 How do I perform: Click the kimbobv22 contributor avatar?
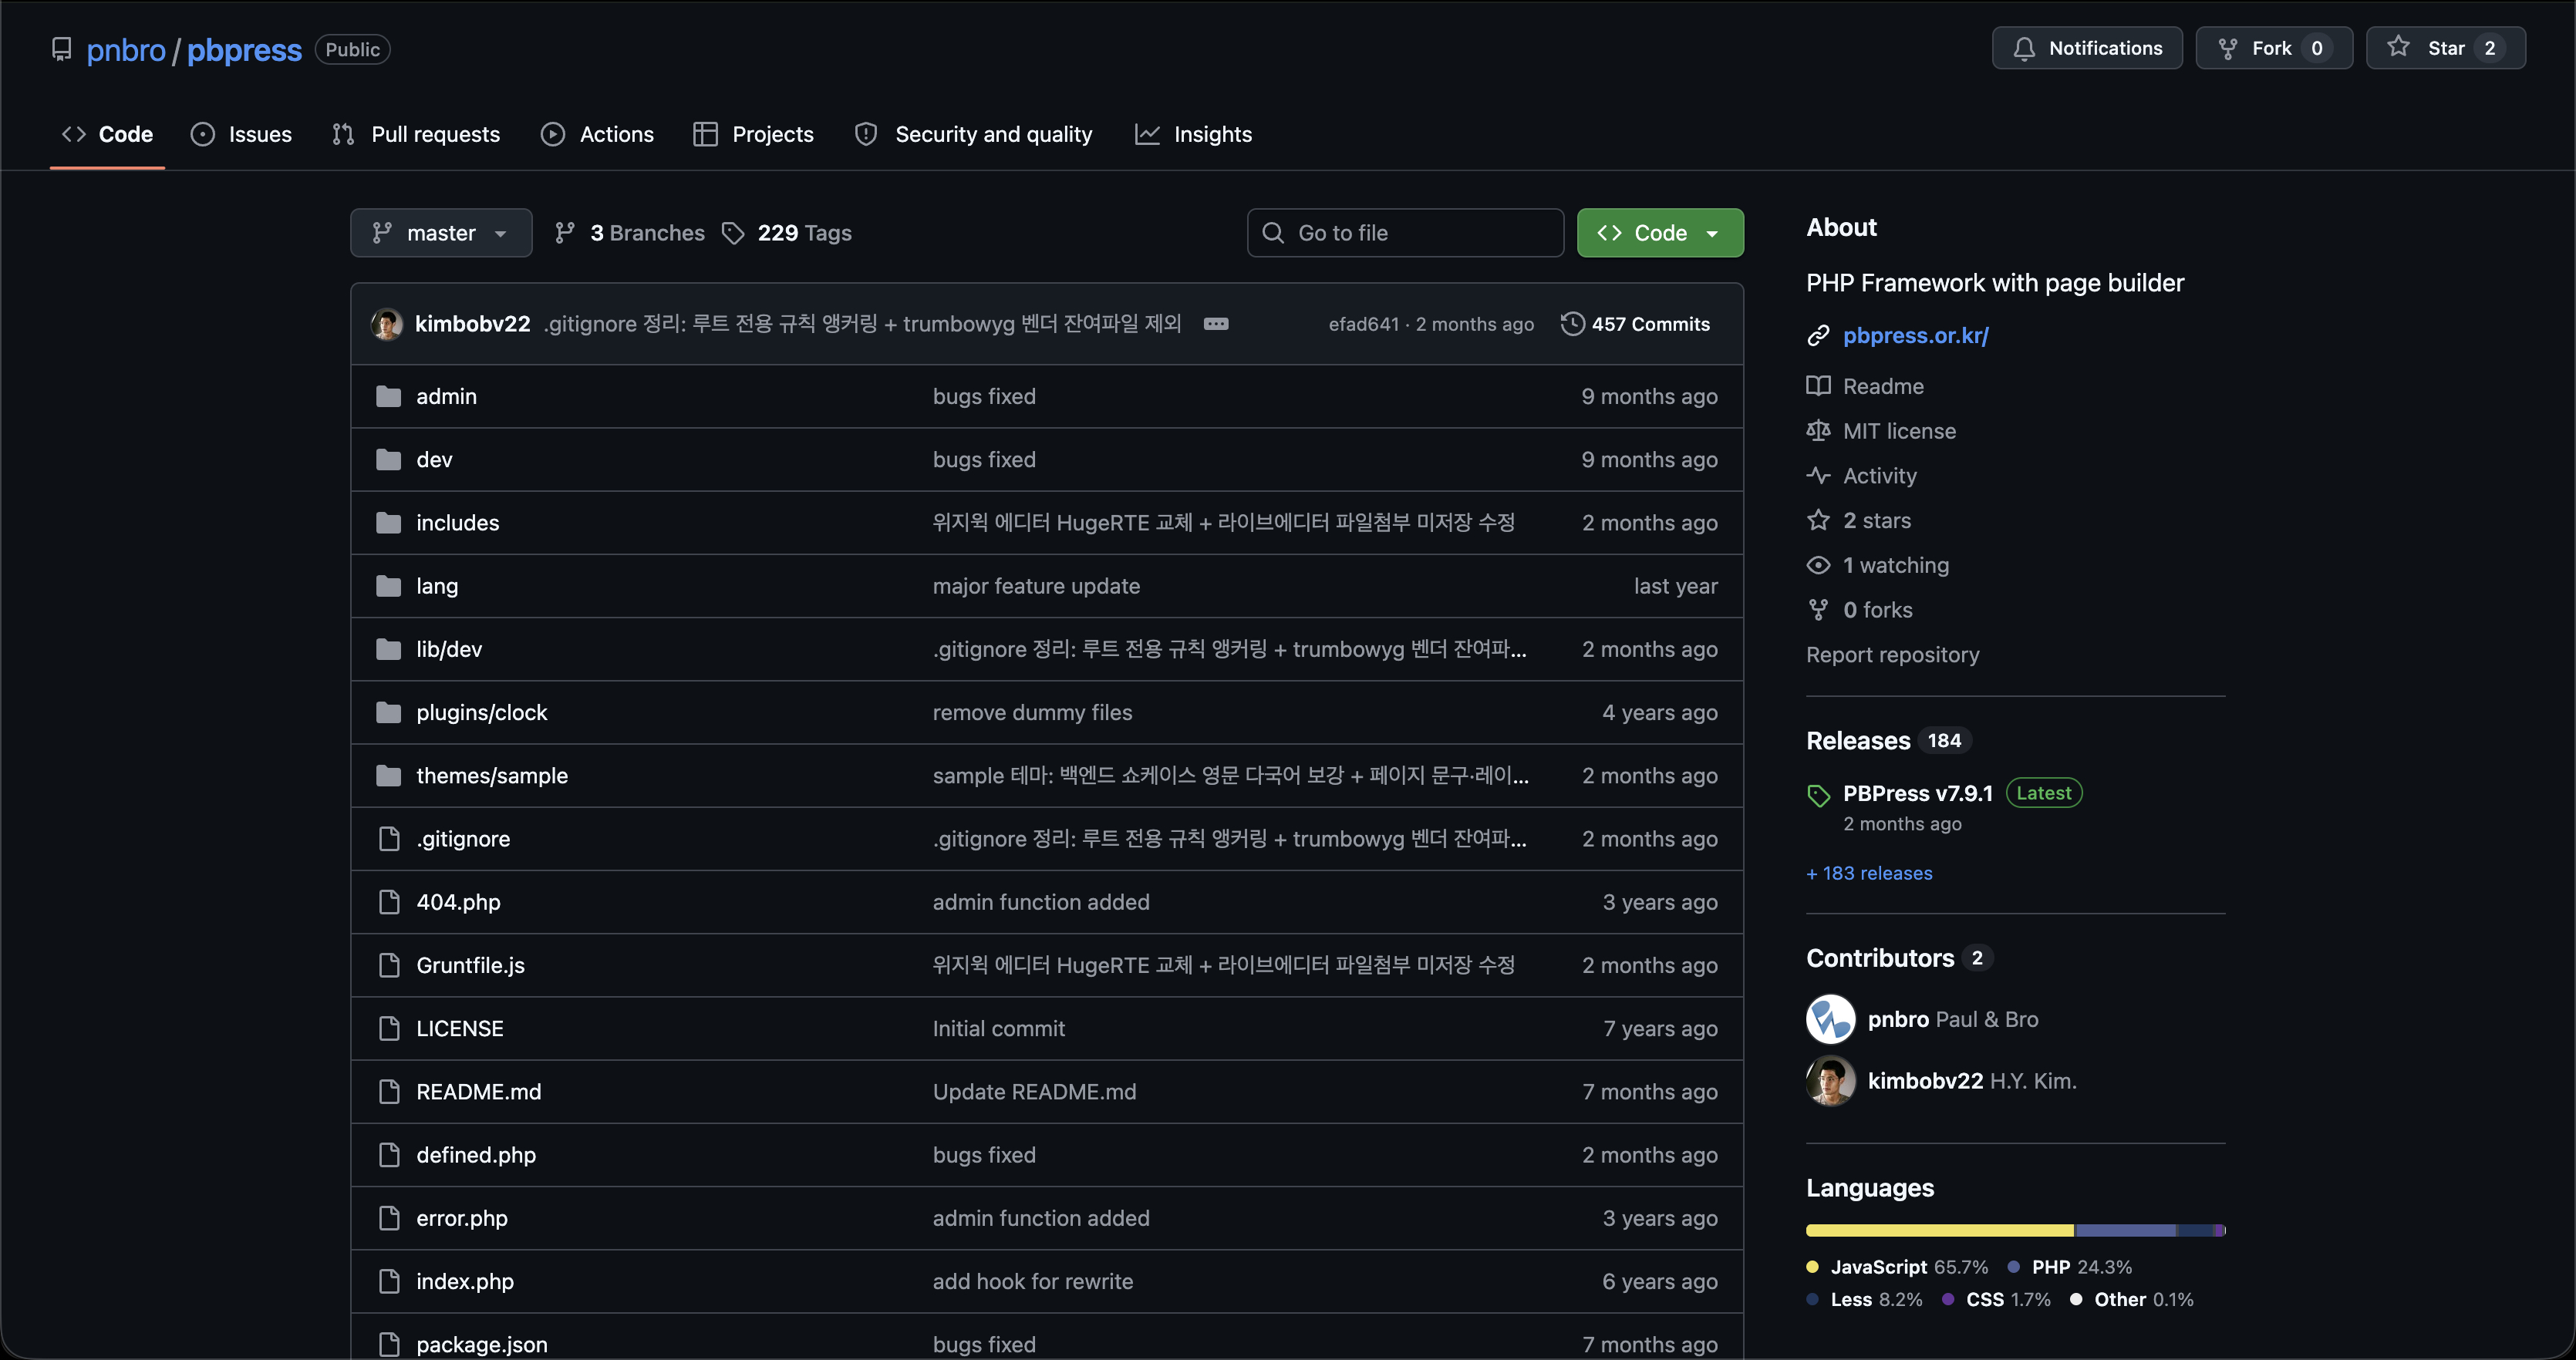pyautogui.click(x=1831, y=1081)
